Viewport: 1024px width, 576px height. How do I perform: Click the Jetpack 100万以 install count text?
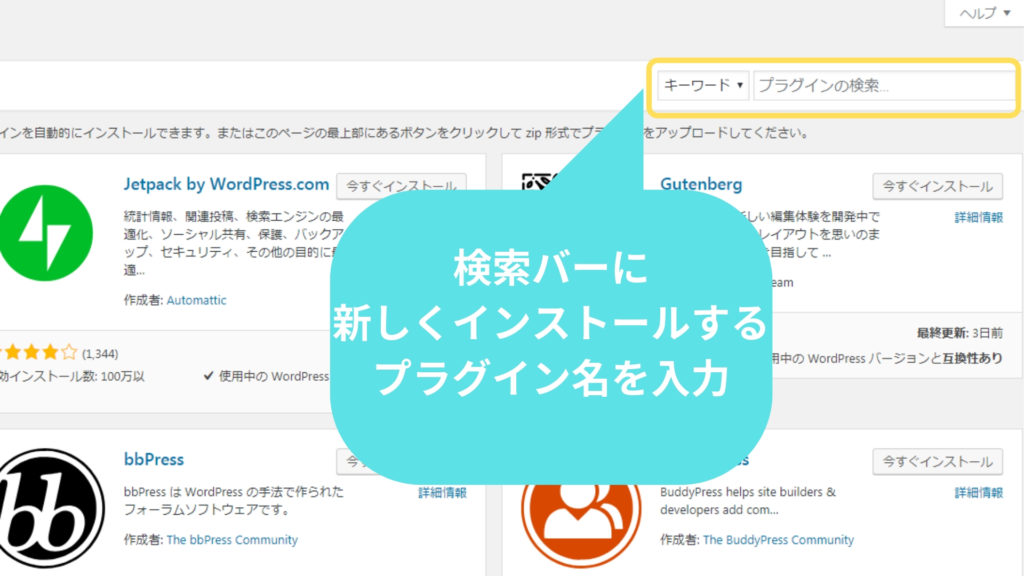(72, 377)
